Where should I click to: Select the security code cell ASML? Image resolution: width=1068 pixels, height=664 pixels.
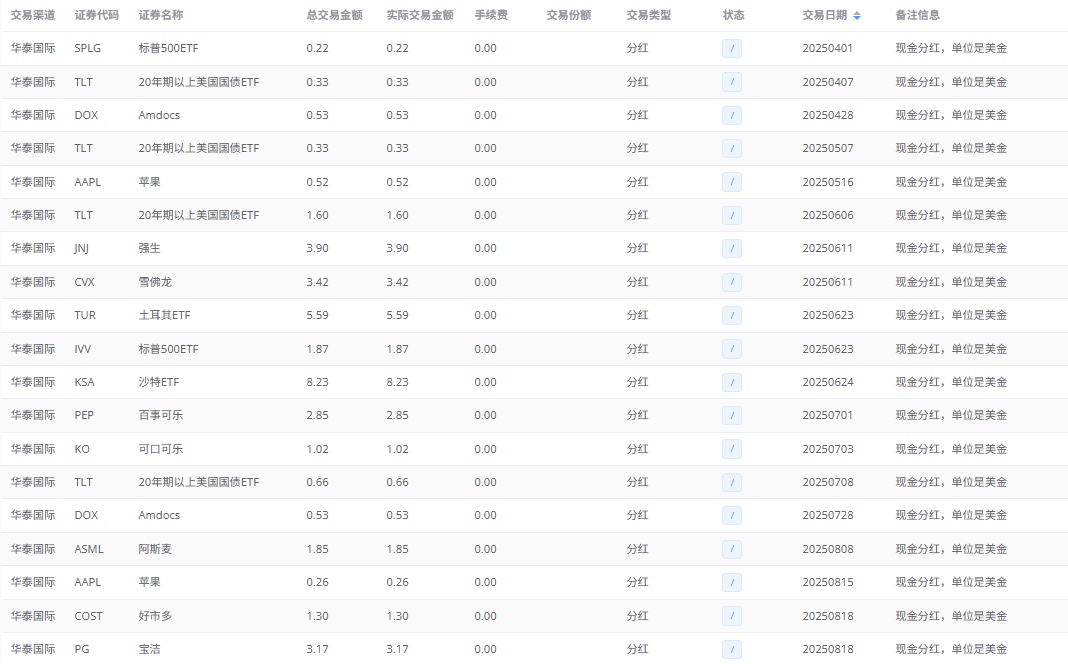point(89,549)
